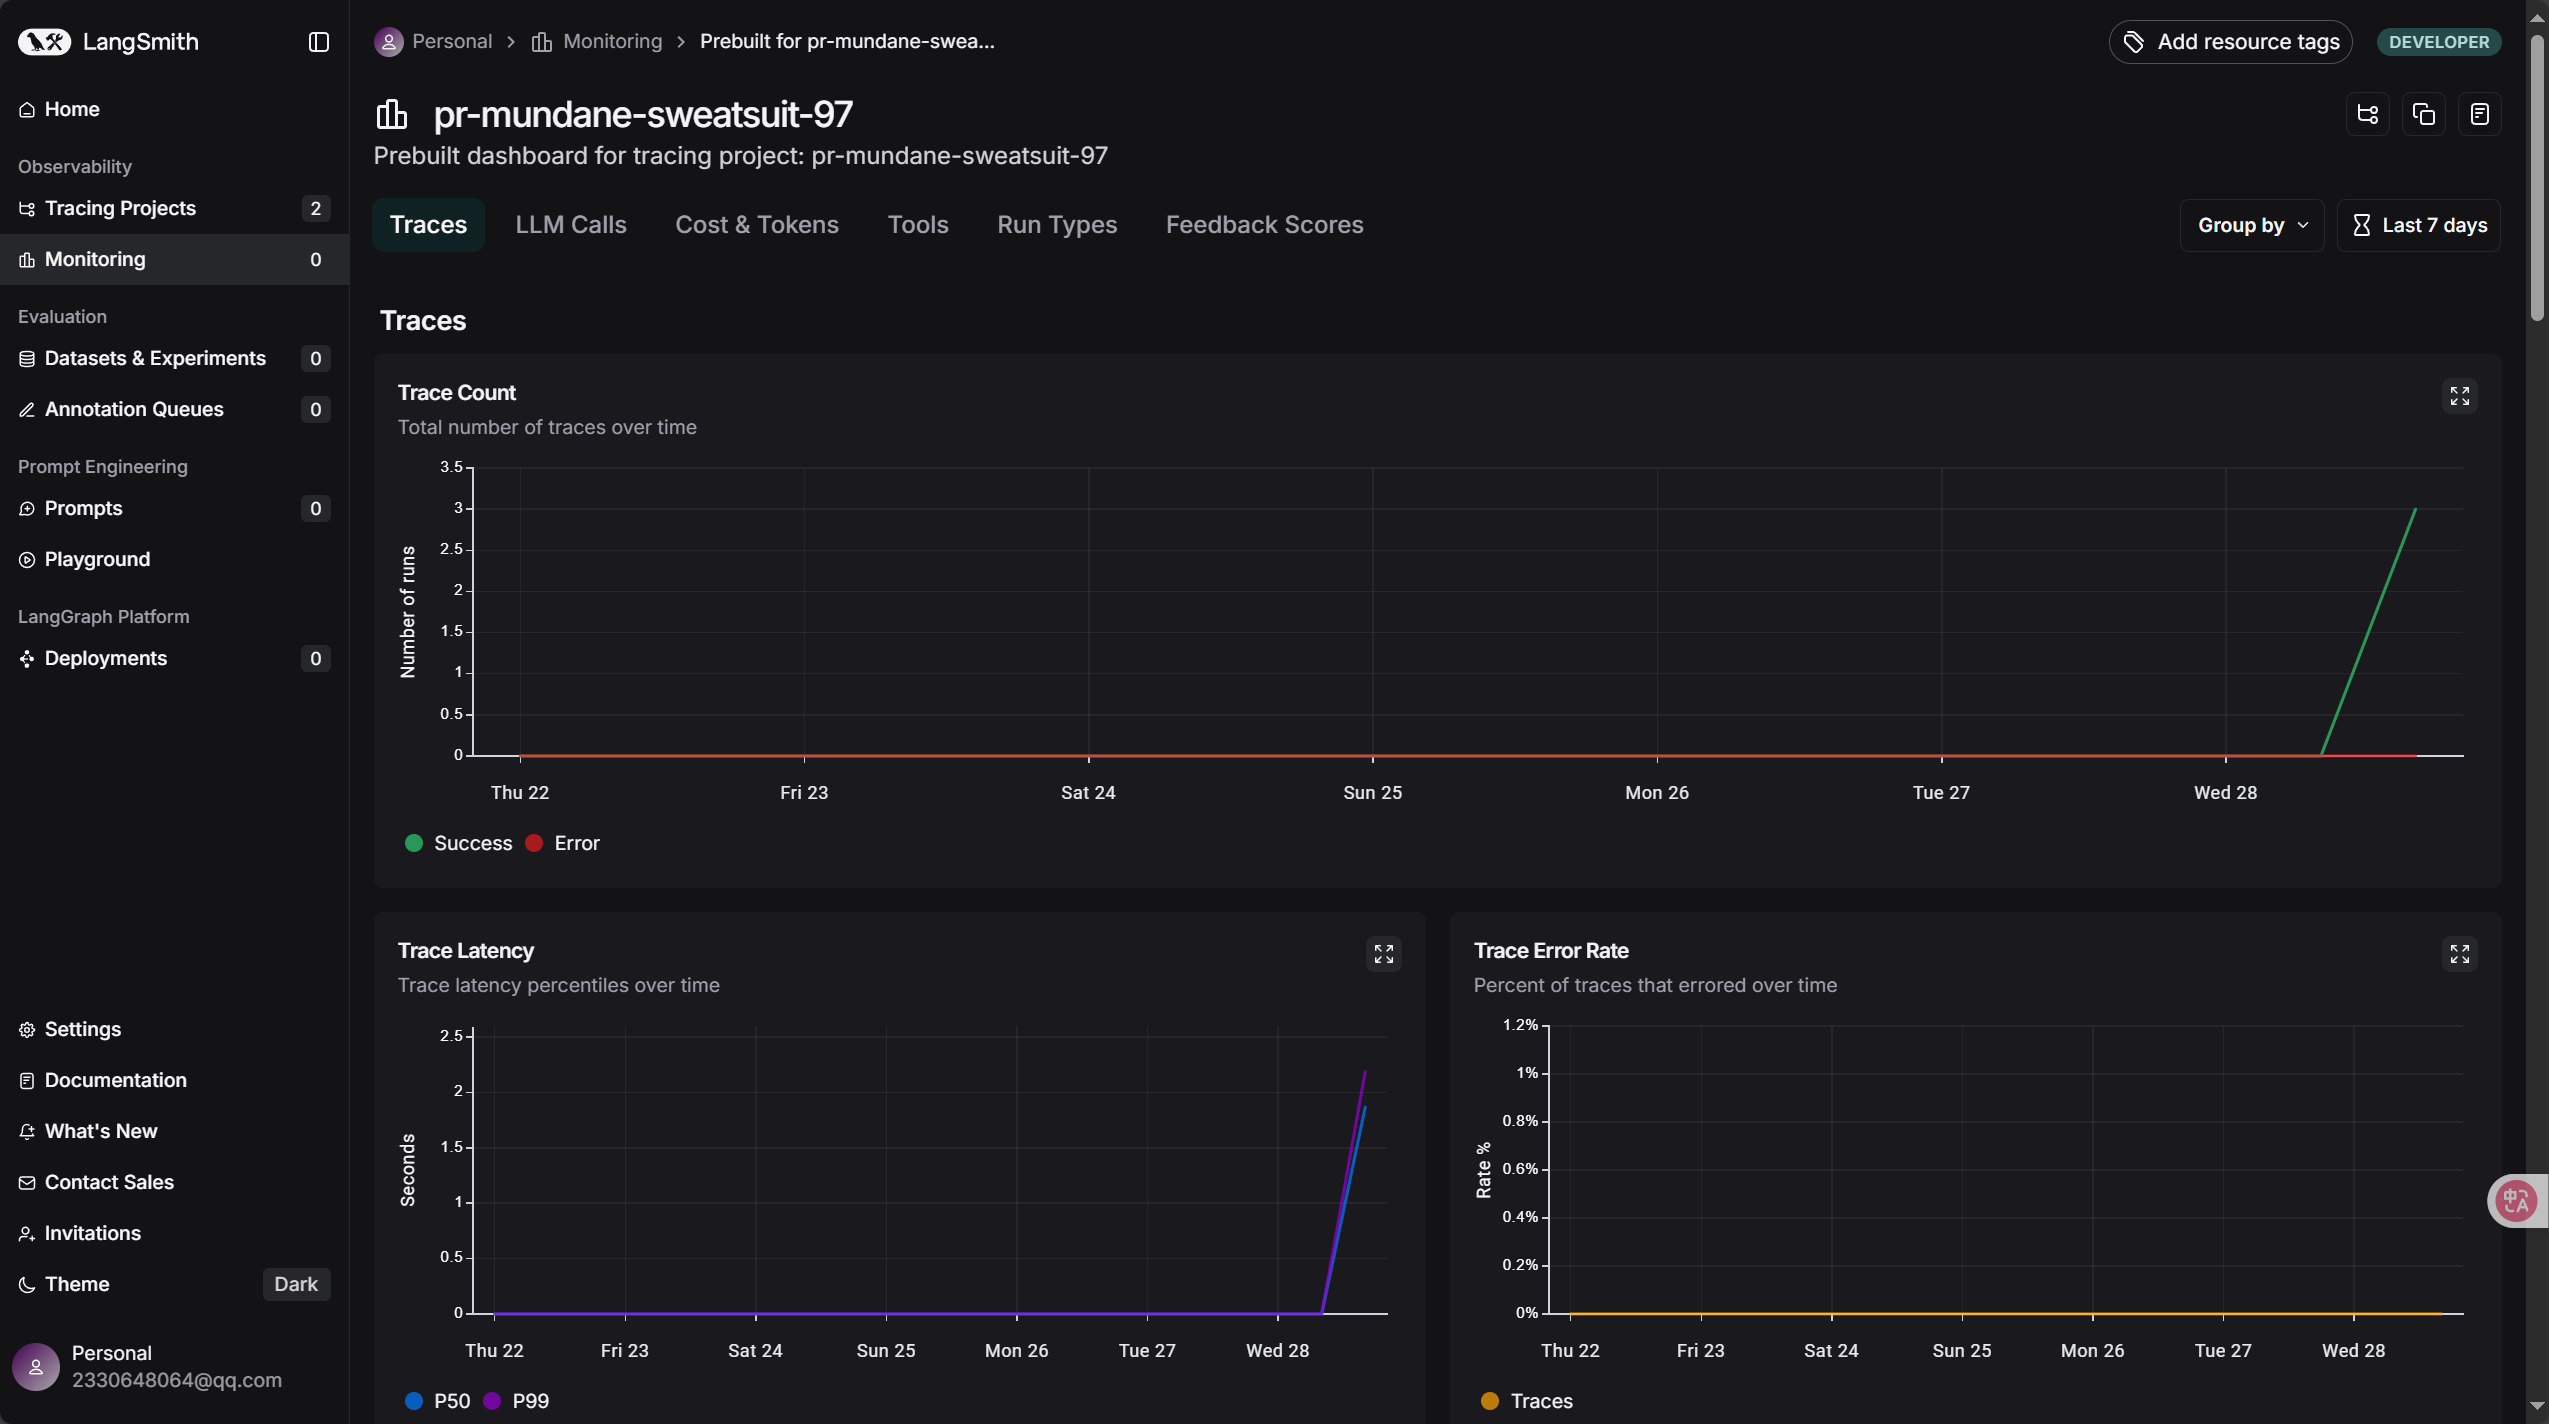Click the Monitoring breadcrumb link
This screenshot has height=1424, width=2549.
click(x=612, y=41)
